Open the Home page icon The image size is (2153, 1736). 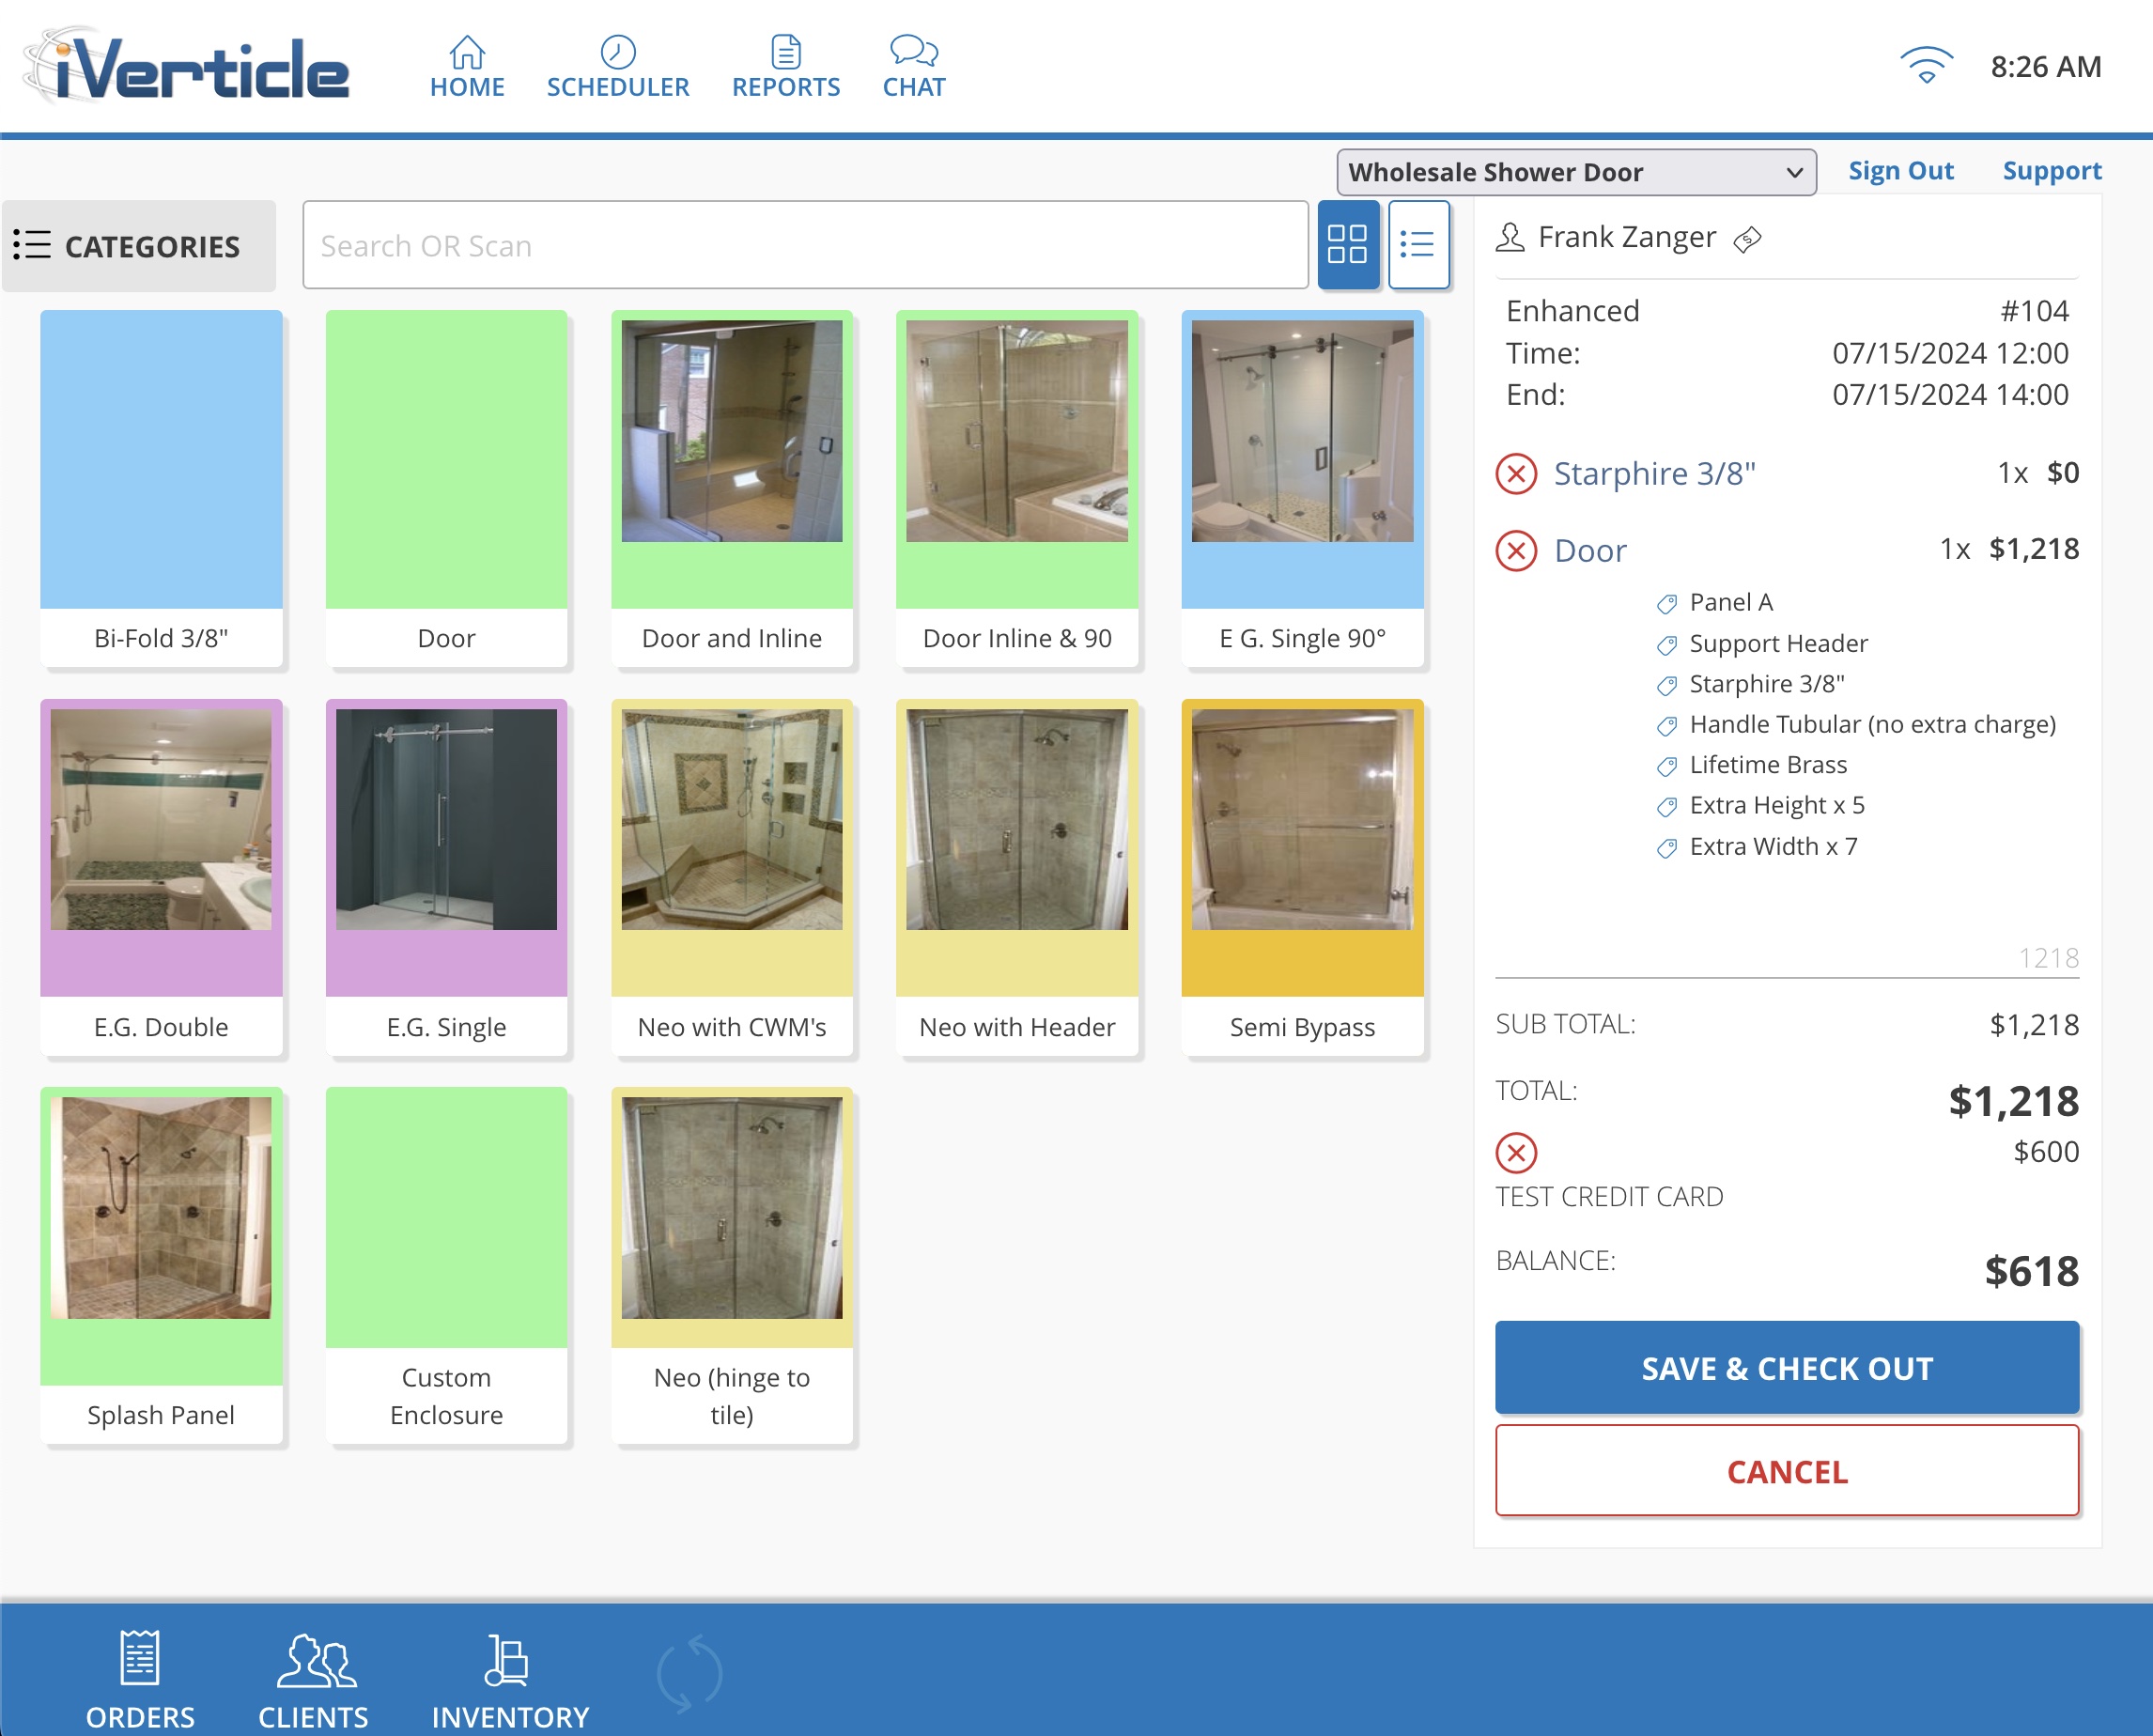(x=467, y=51)
